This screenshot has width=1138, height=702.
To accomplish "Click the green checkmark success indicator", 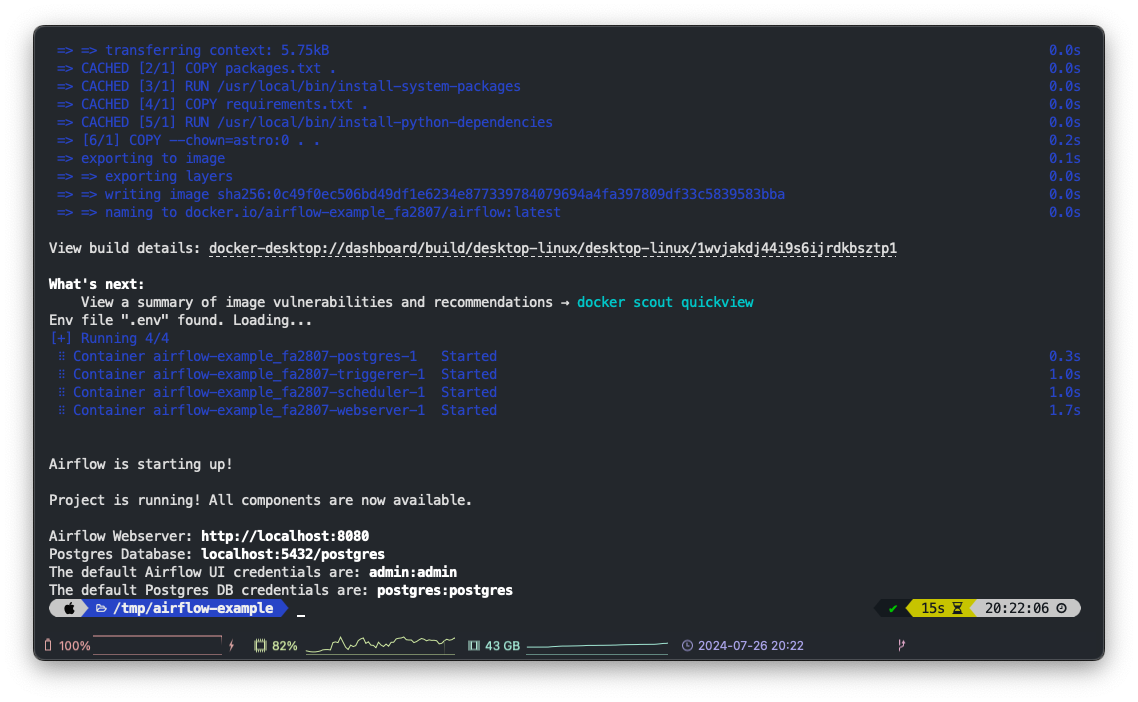I will 893,607.
